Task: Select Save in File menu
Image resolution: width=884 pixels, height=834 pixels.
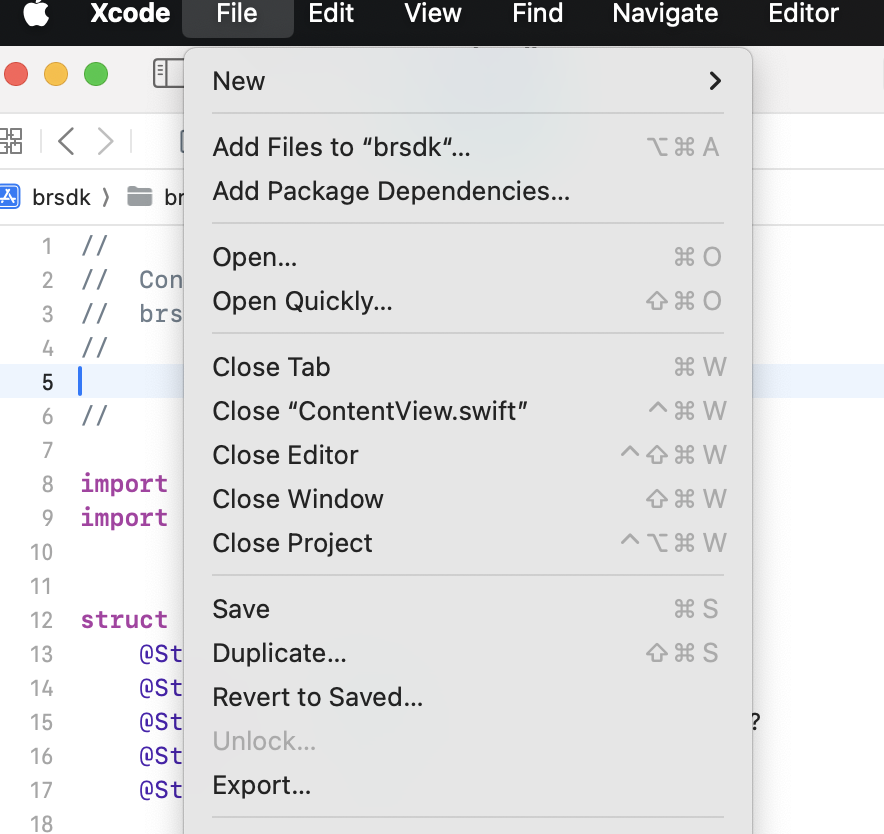Action: click(x=468, y=609)
